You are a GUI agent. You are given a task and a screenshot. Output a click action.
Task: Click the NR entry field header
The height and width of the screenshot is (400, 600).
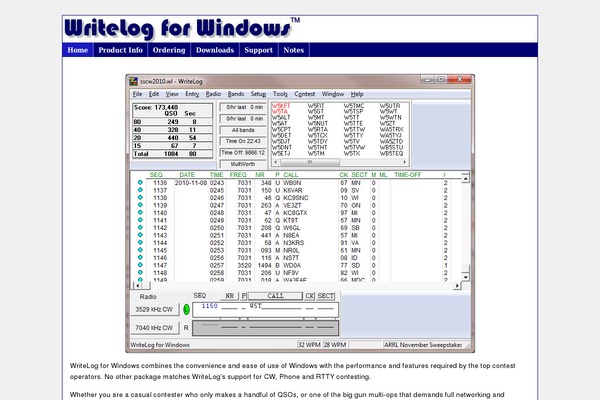point(230,296)
